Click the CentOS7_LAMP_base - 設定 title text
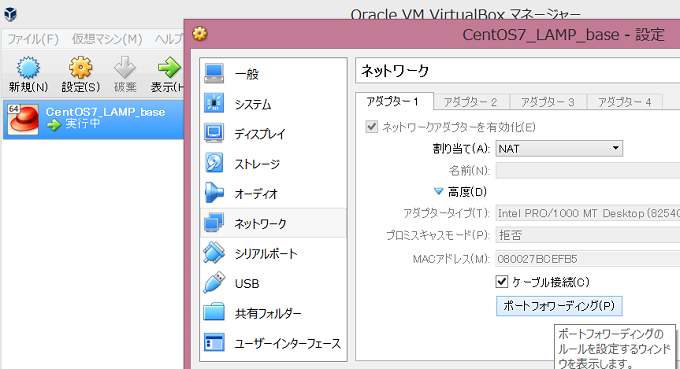The height and width of the screenshot is (369, 680). [563, 35]
